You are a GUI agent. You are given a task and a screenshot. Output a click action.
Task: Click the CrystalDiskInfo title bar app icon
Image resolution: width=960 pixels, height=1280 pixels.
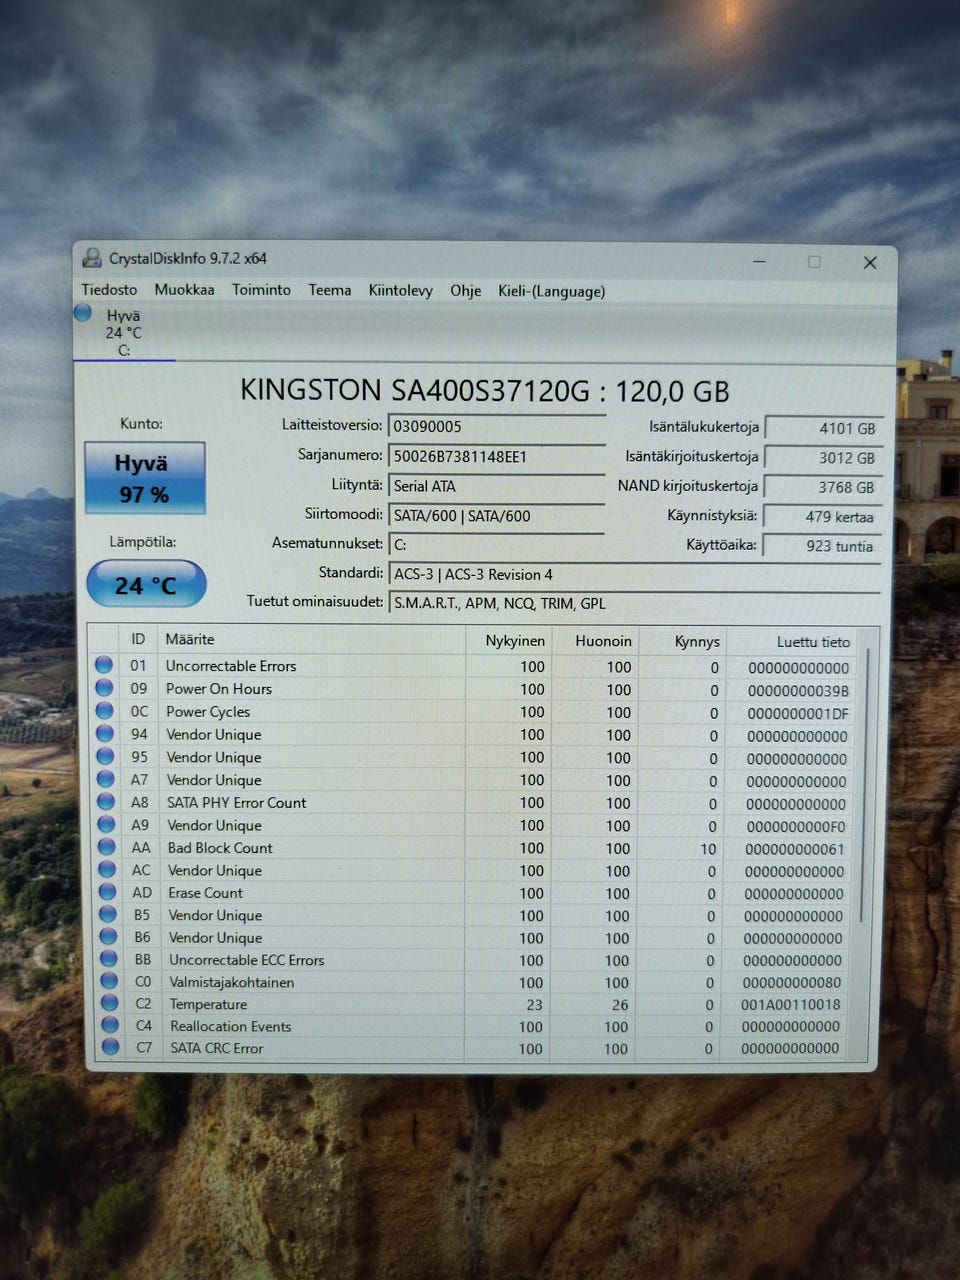[92, 259]
